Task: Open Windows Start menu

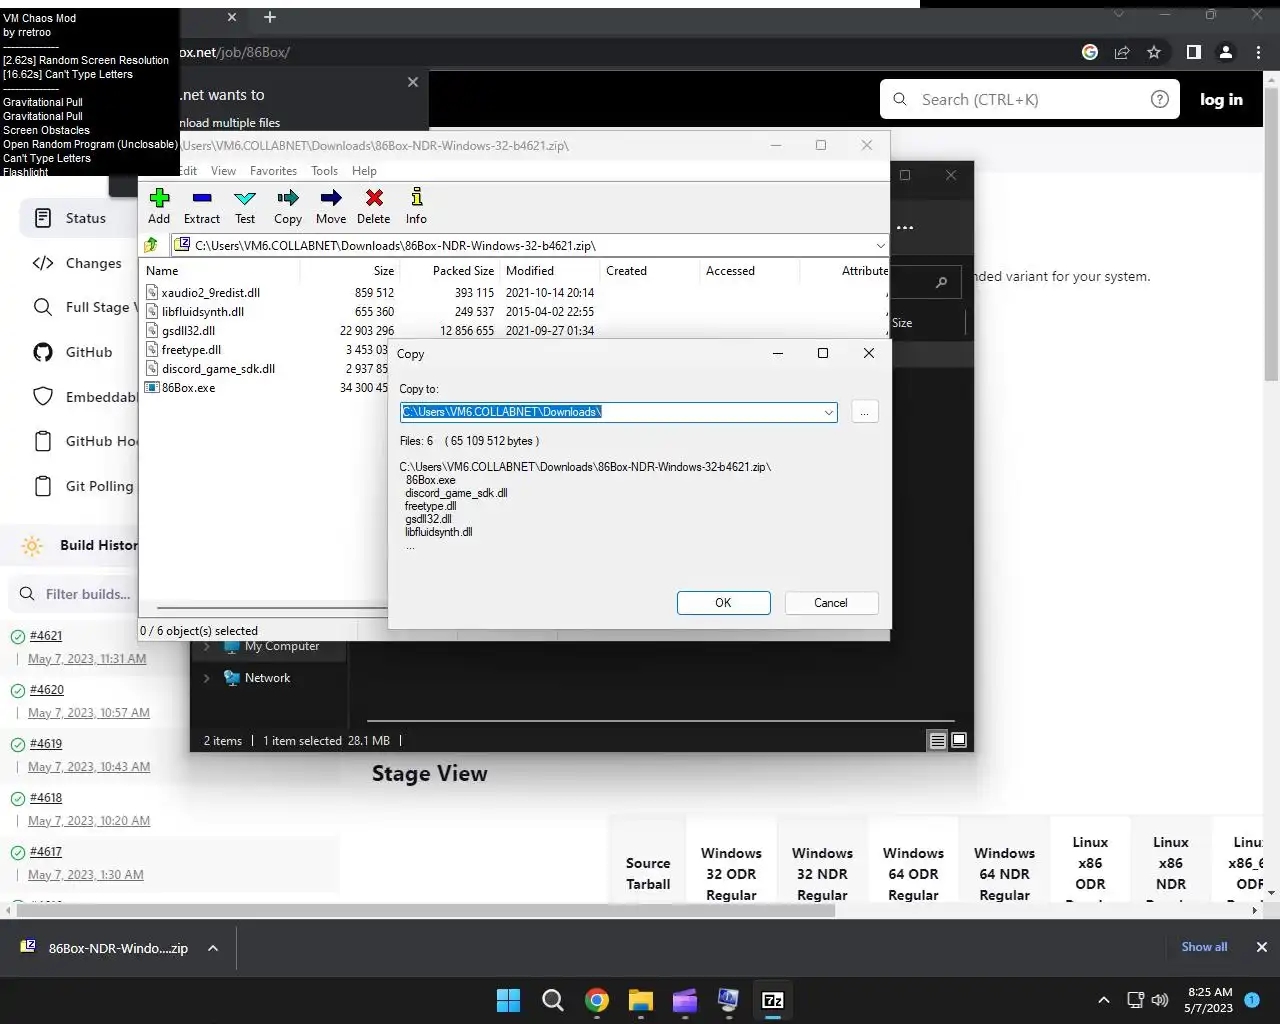Action: [x=508, y=1000]
